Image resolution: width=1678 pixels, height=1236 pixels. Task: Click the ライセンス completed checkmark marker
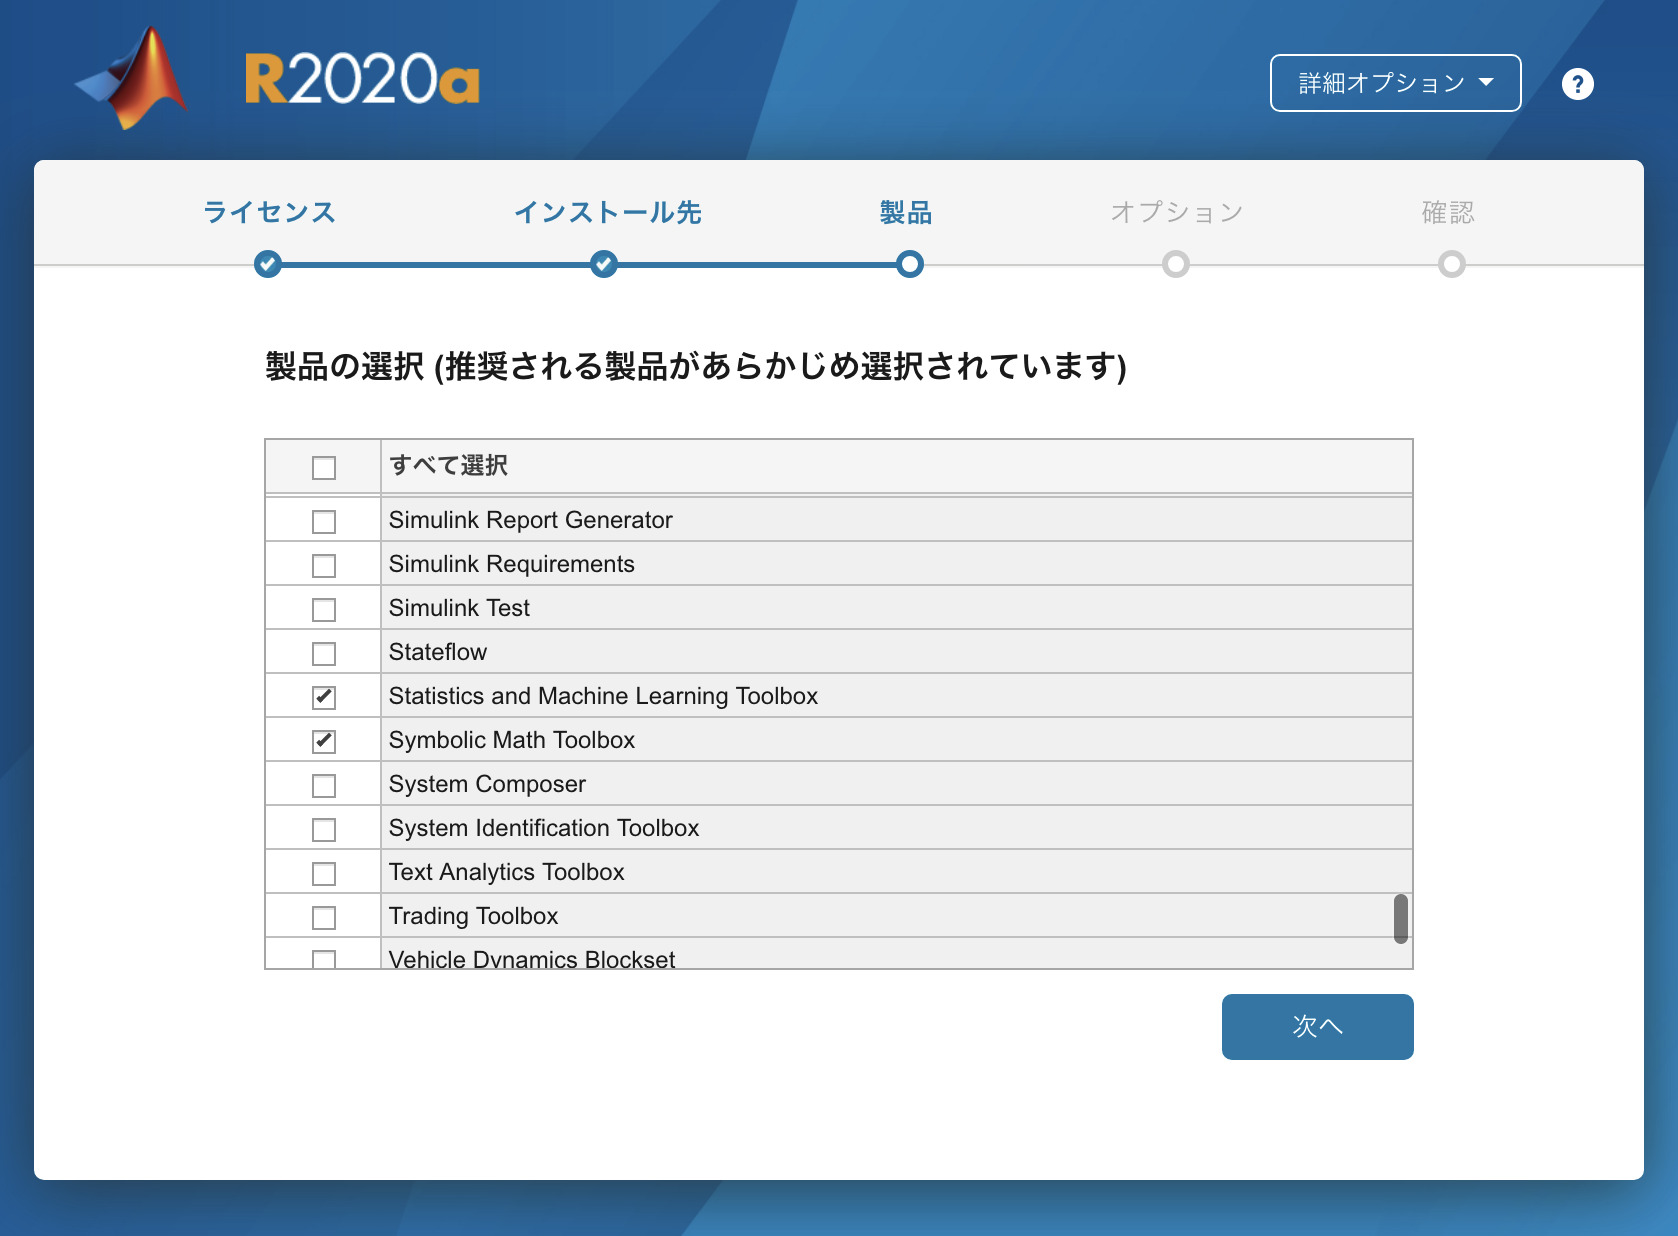268,264
